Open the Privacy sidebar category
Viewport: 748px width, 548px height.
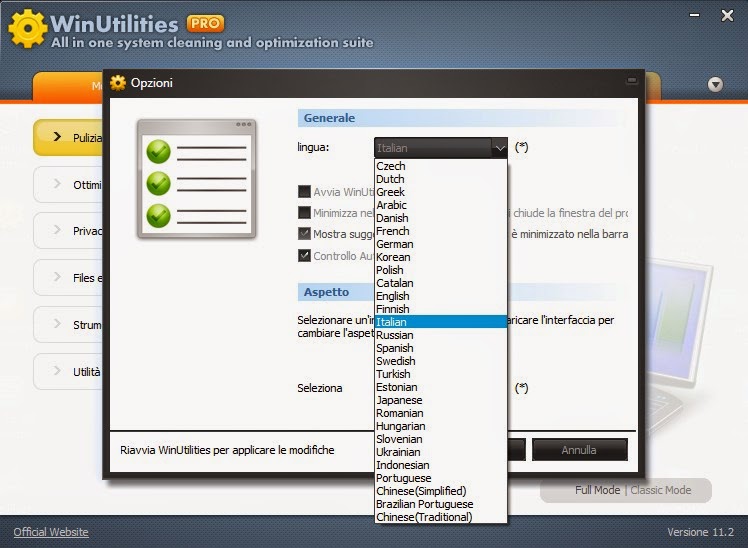click(x=68, y=231)
